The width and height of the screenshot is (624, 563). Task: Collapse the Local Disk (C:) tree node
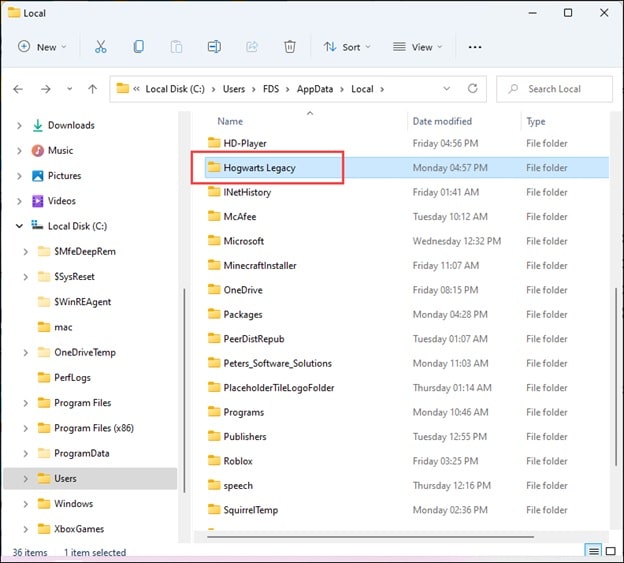pos(19,226)
